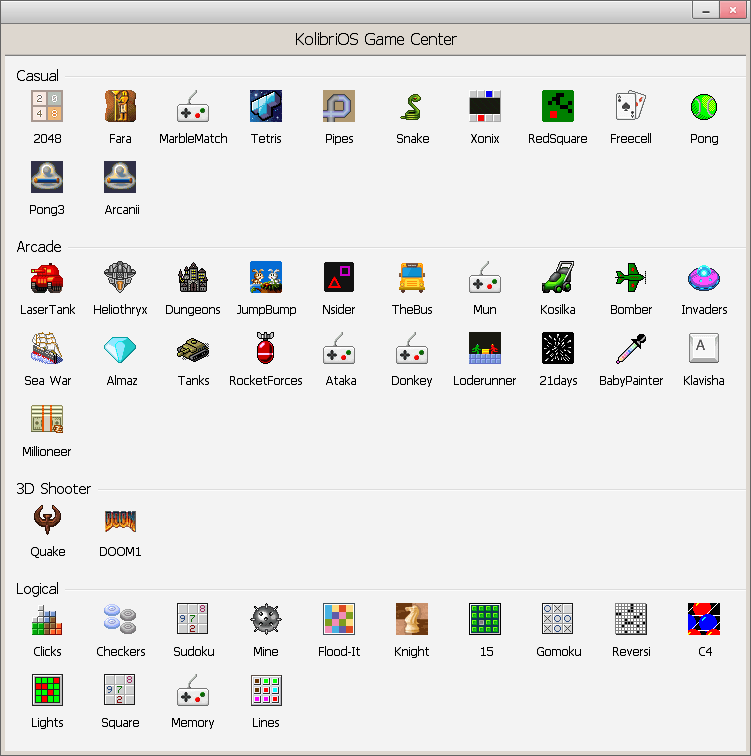Open the Millioneer quiz game

47,419
